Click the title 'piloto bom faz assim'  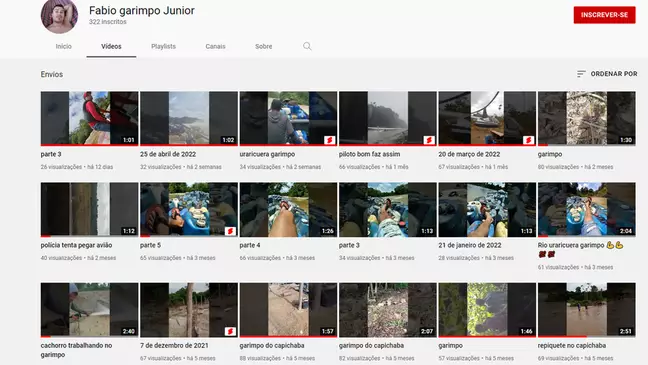369,154
